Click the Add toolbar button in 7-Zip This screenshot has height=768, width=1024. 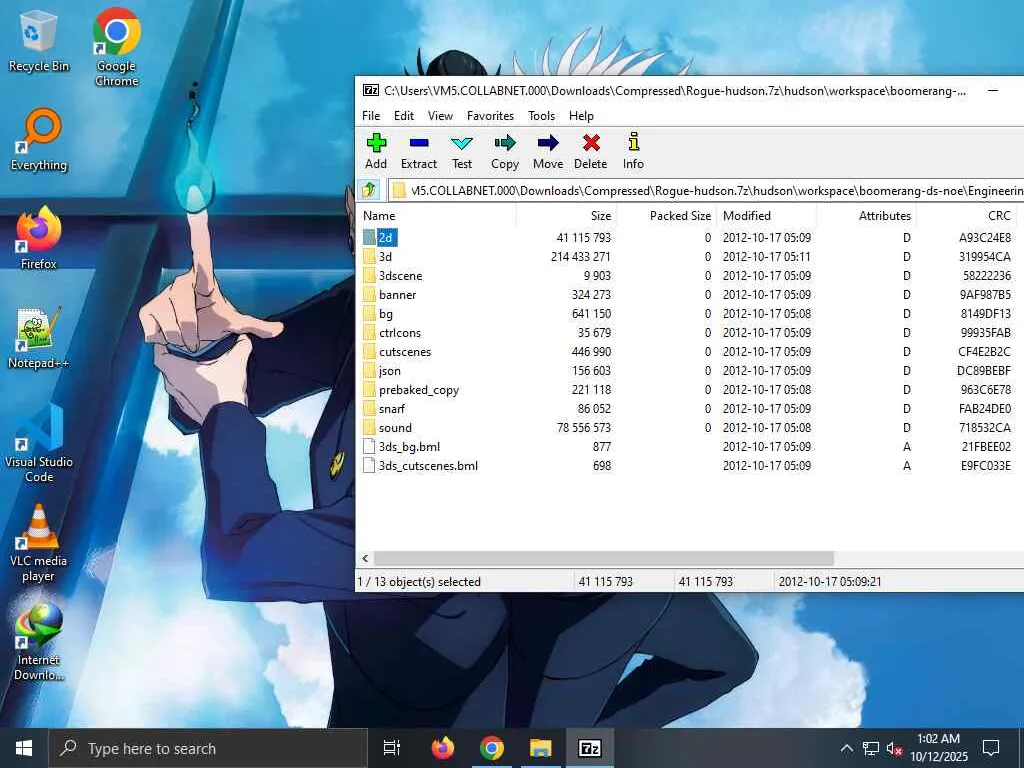pyautogui.click(x=376, y=152)
